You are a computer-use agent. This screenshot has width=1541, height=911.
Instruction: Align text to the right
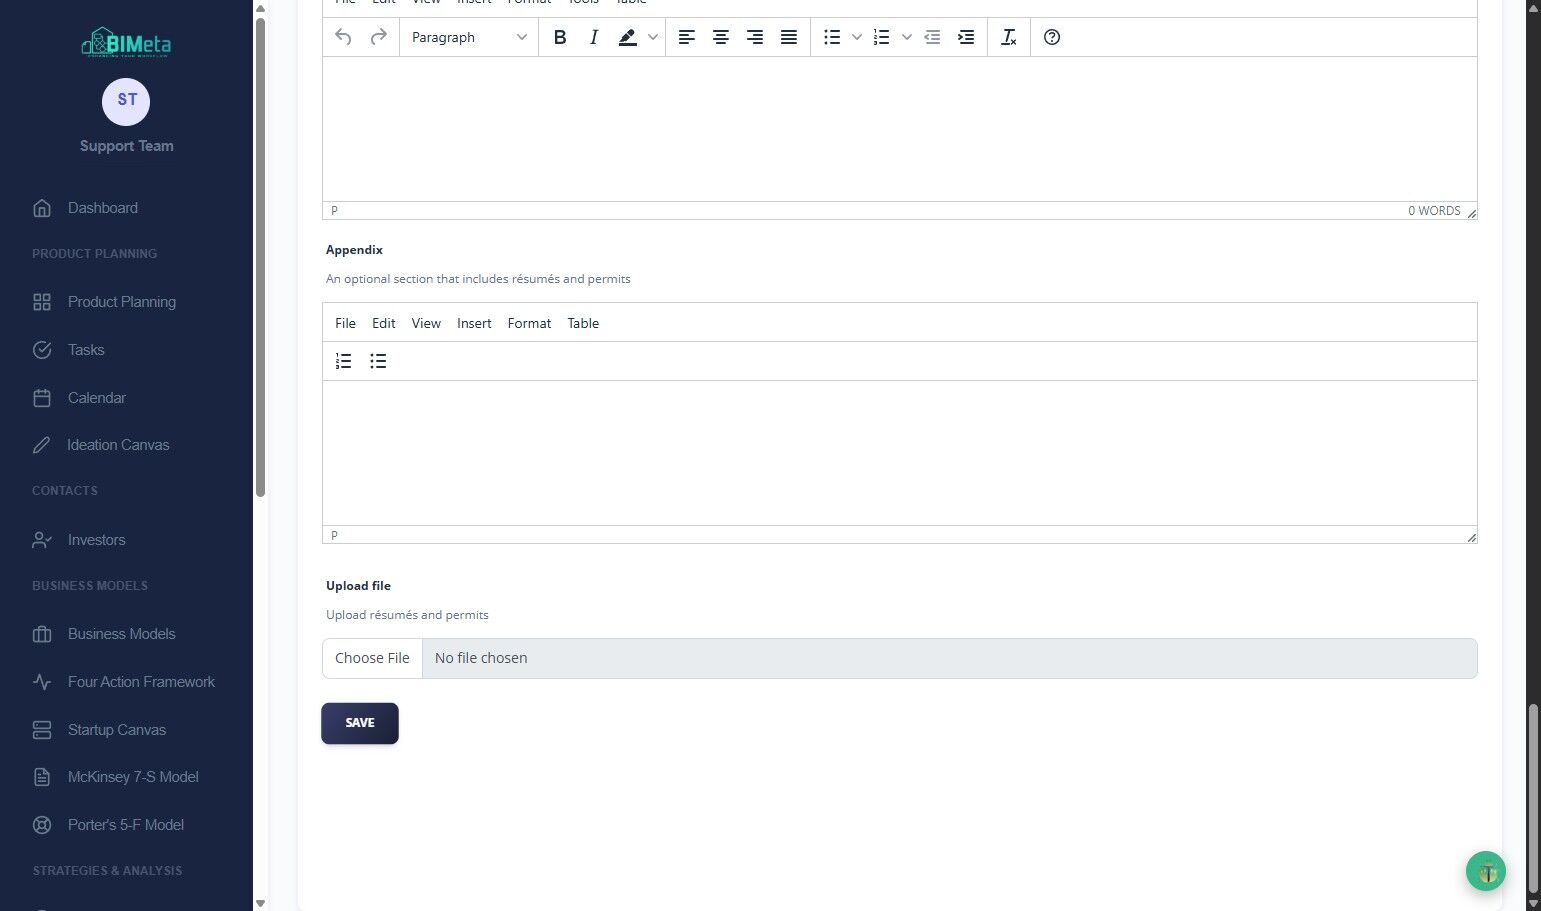click(755, 37)
